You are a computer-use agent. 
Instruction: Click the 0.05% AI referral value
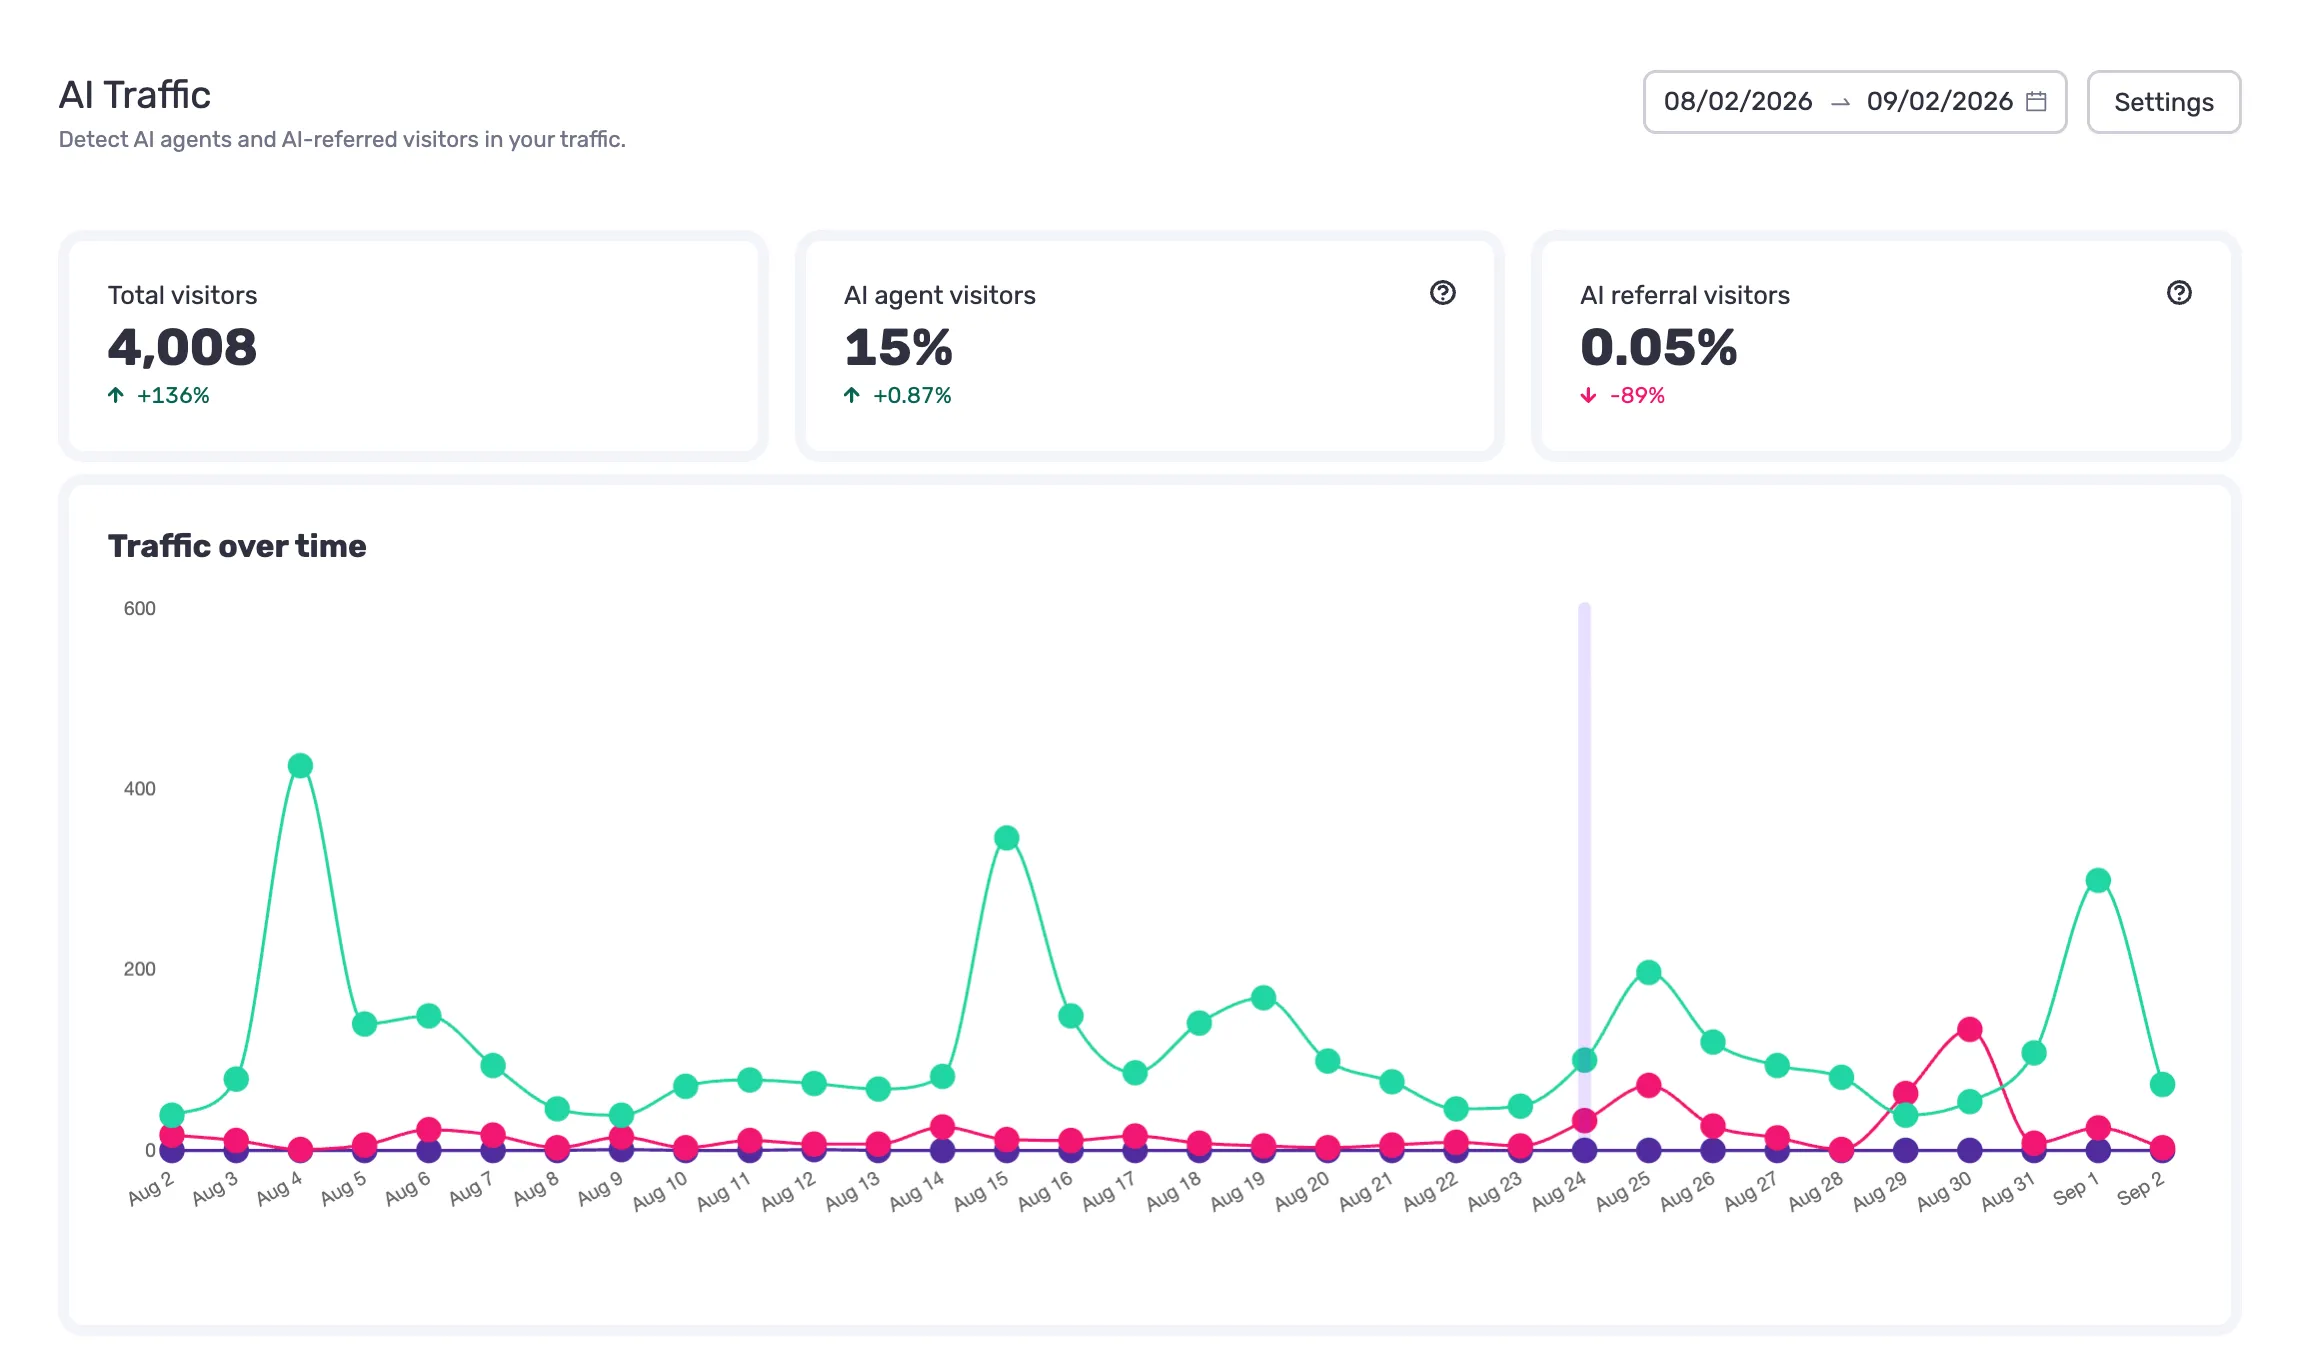(1658, 348)
